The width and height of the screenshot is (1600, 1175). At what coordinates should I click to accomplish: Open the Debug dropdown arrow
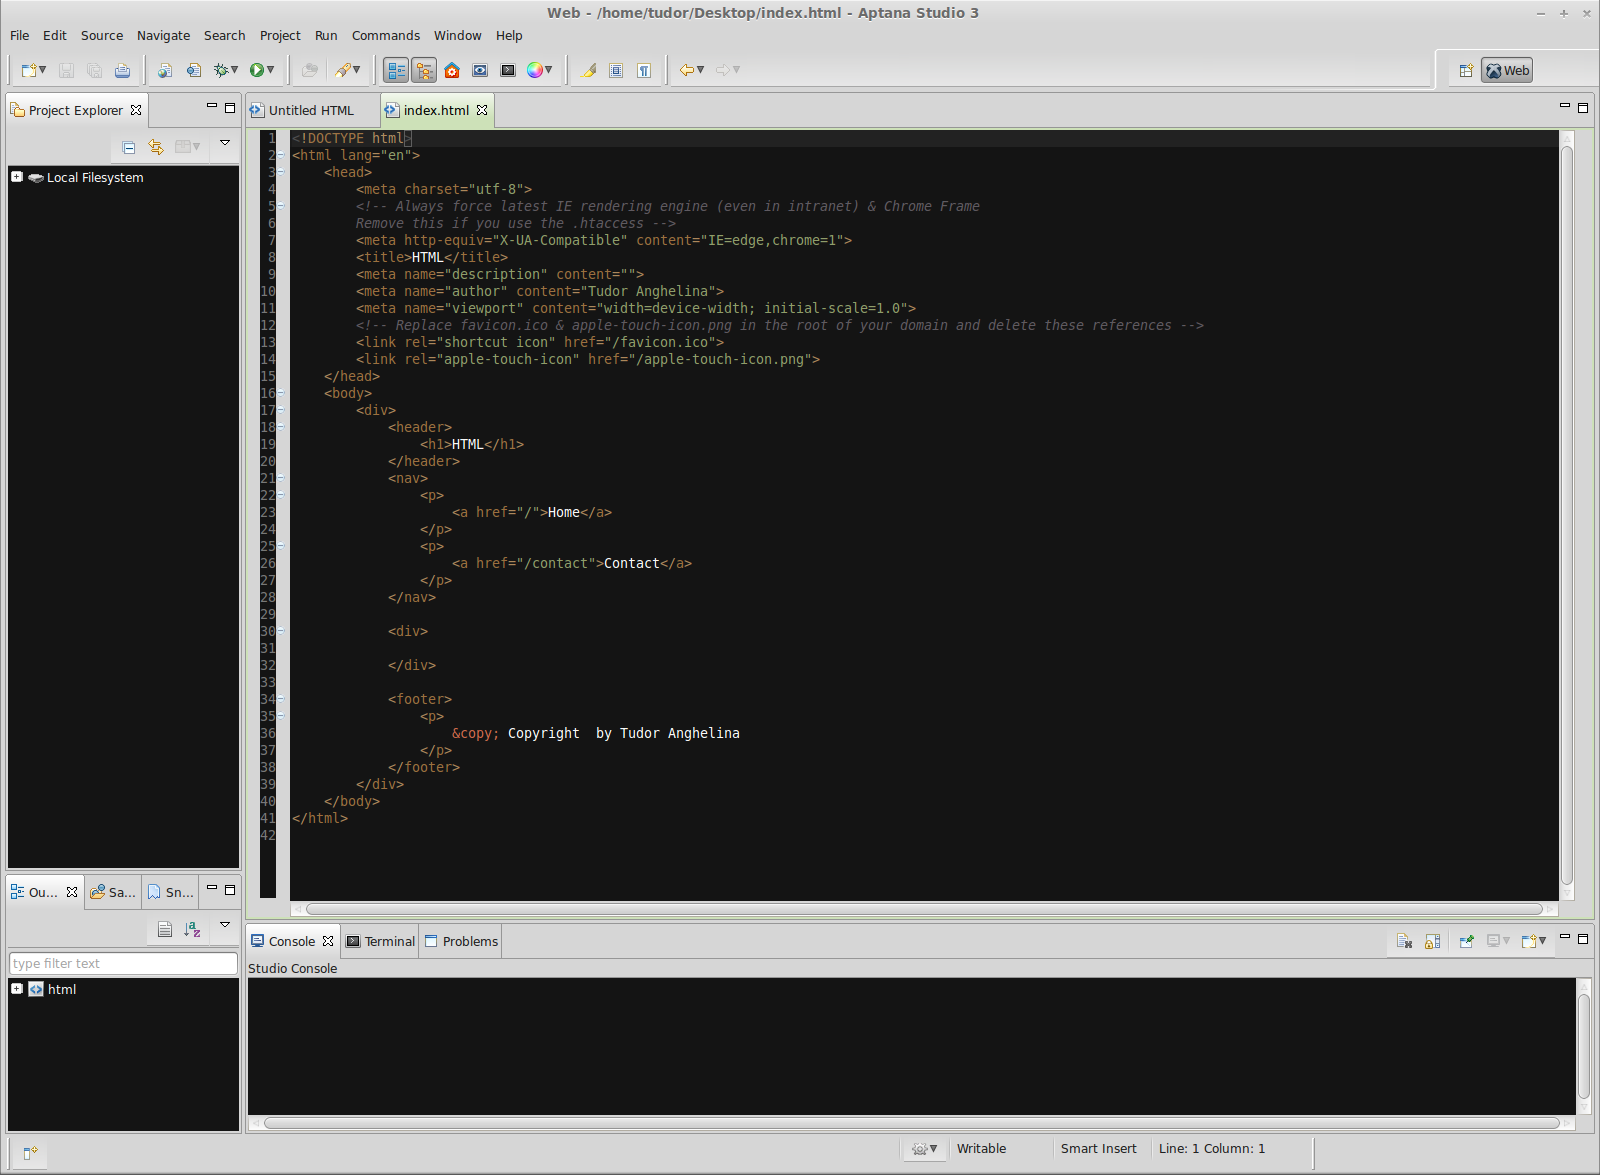[x=235, y=70]
